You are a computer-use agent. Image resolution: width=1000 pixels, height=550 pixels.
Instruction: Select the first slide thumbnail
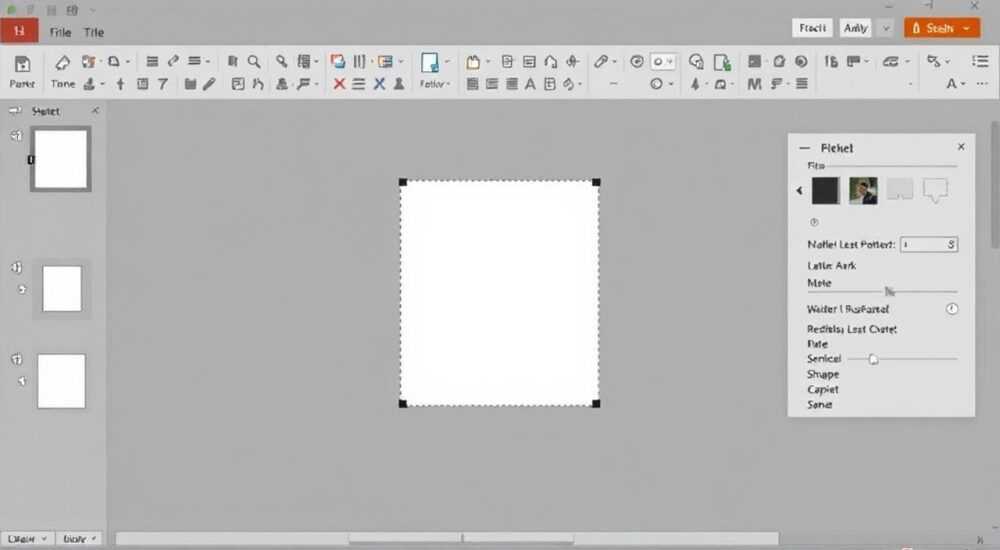point(61,159)
